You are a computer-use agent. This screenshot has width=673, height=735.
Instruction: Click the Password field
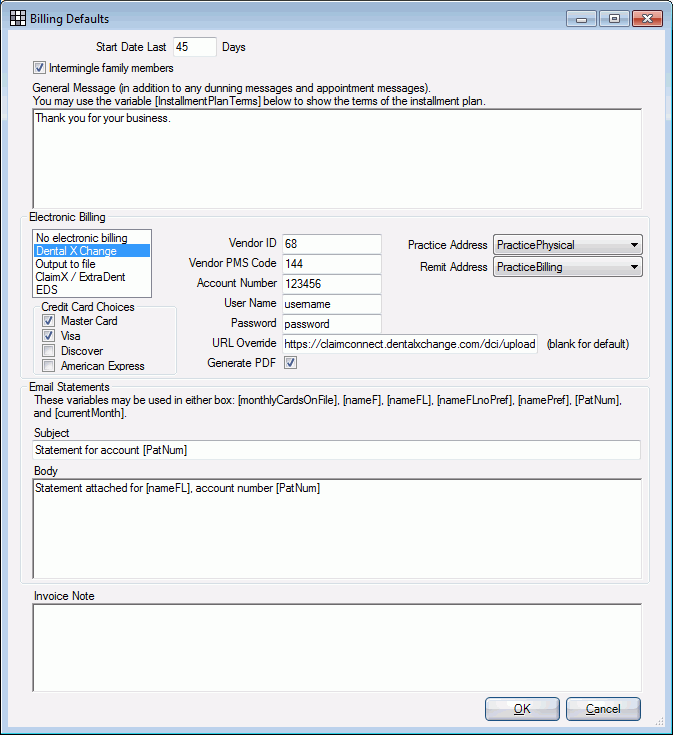[332, 324]
